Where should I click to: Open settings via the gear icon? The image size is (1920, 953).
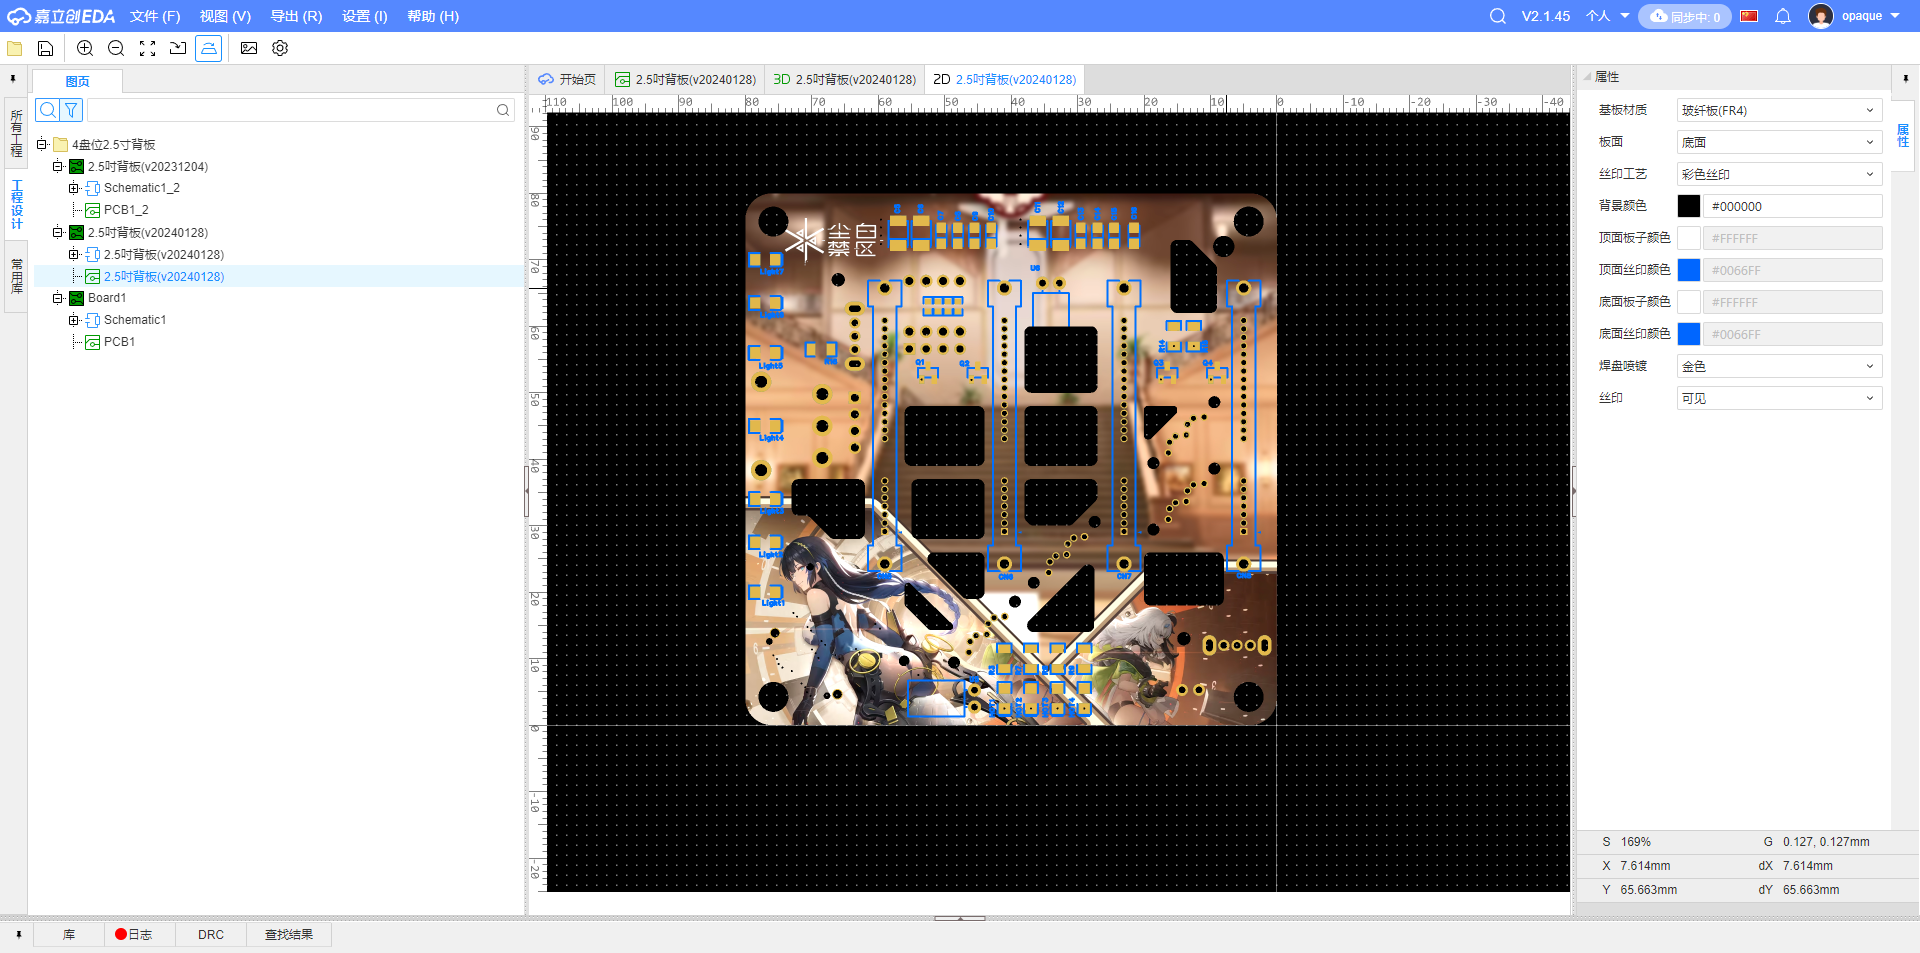279,48
